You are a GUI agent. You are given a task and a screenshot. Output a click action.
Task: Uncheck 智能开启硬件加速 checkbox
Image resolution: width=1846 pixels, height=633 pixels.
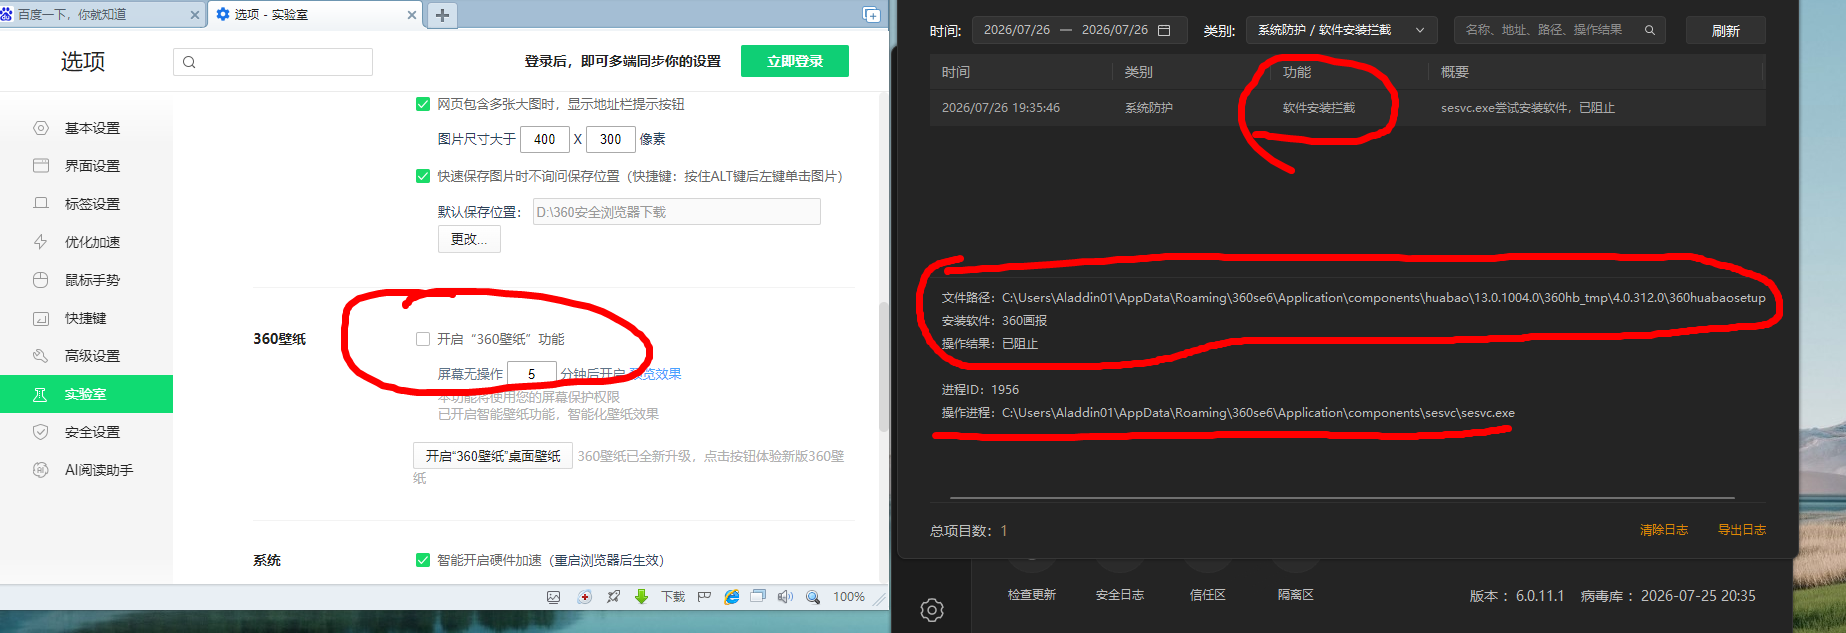pyautogui.click(x=422, y=560)
